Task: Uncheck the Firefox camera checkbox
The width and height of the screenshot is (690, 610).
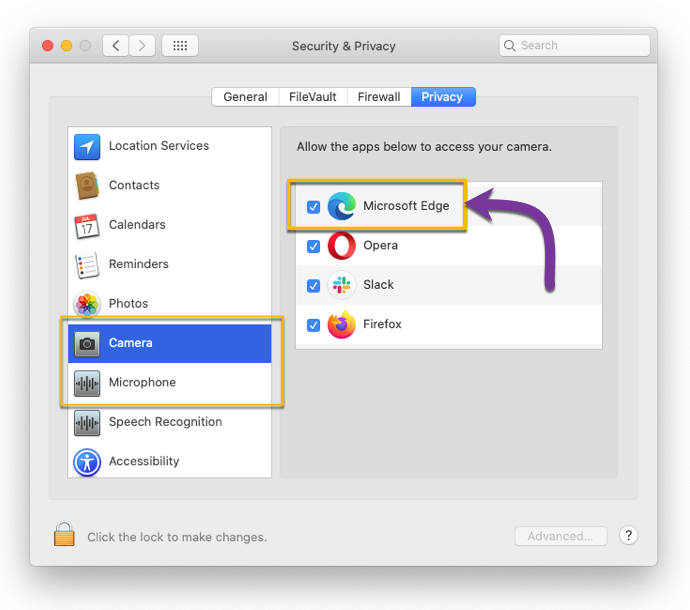Action: tap(313, 325)
